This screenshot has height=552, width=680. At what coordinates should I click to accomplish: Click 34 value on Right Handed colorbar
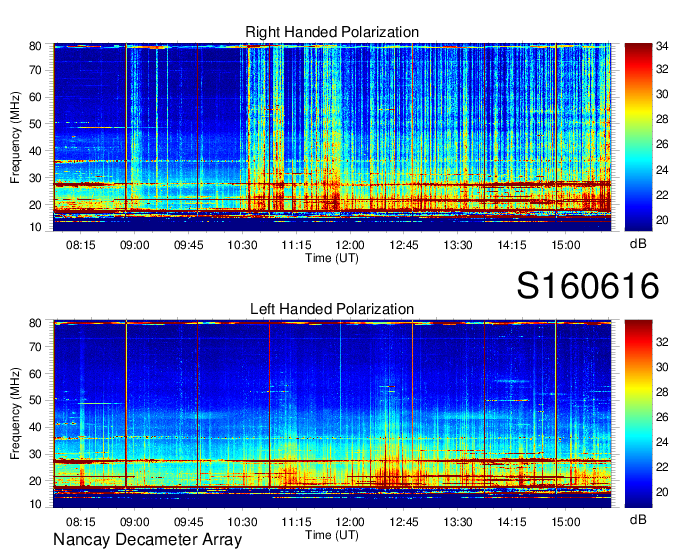pos(662,46)
